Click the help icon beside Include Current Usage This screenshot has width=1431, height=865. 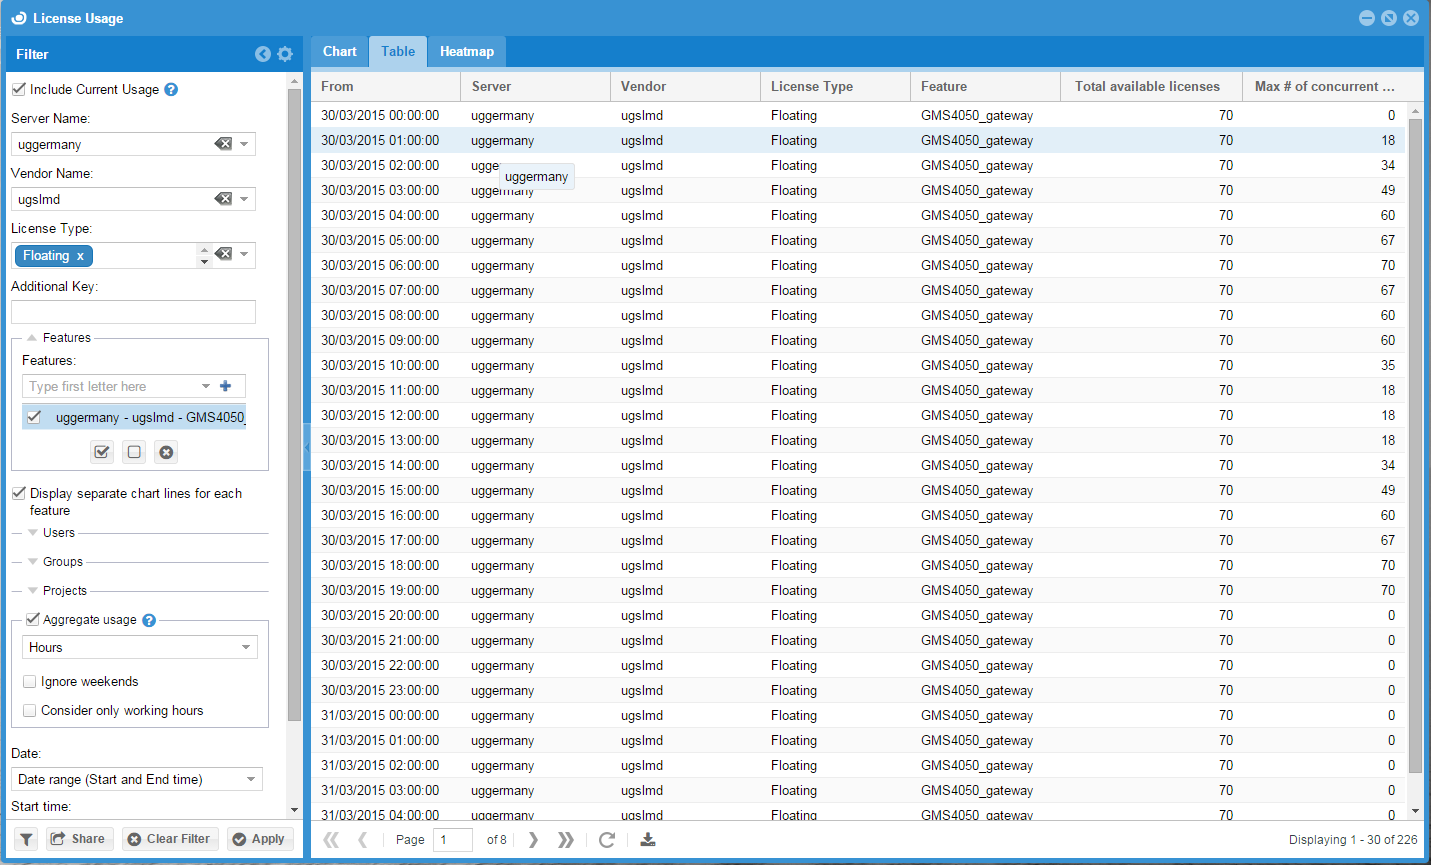pyautogui.click(x=171, y=90)
